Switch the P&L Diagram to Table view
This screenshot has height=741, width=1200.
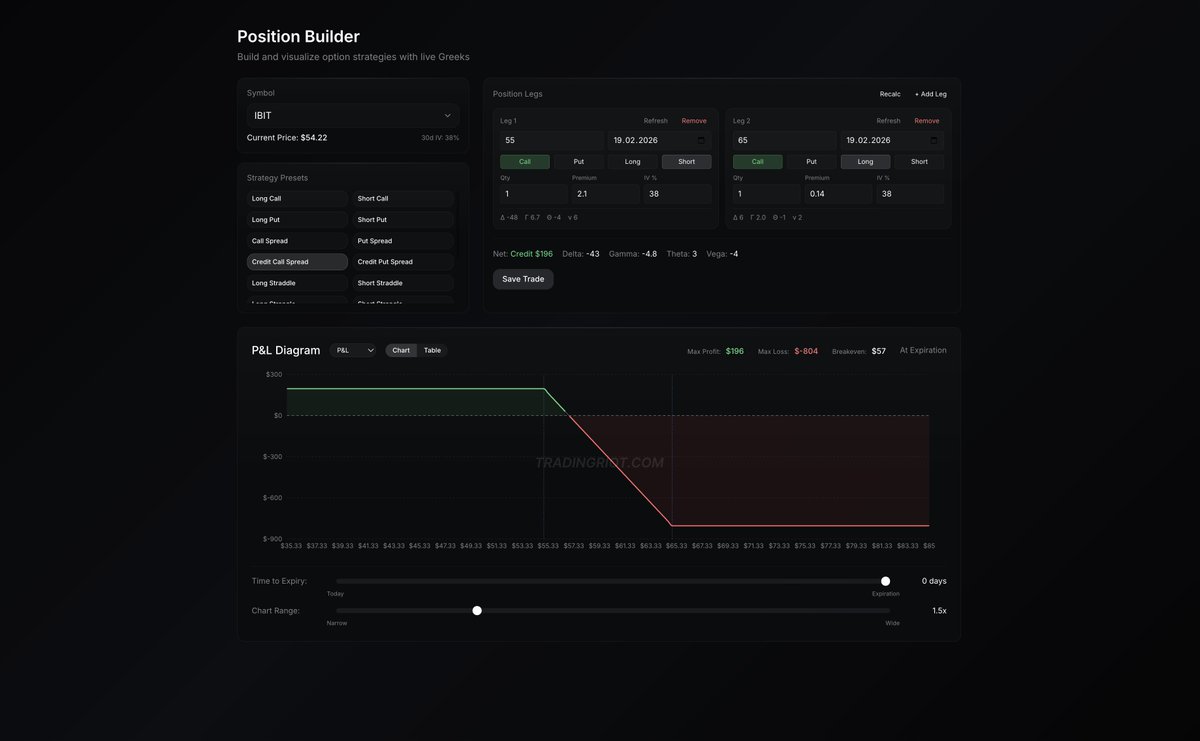tap(432, 350)
